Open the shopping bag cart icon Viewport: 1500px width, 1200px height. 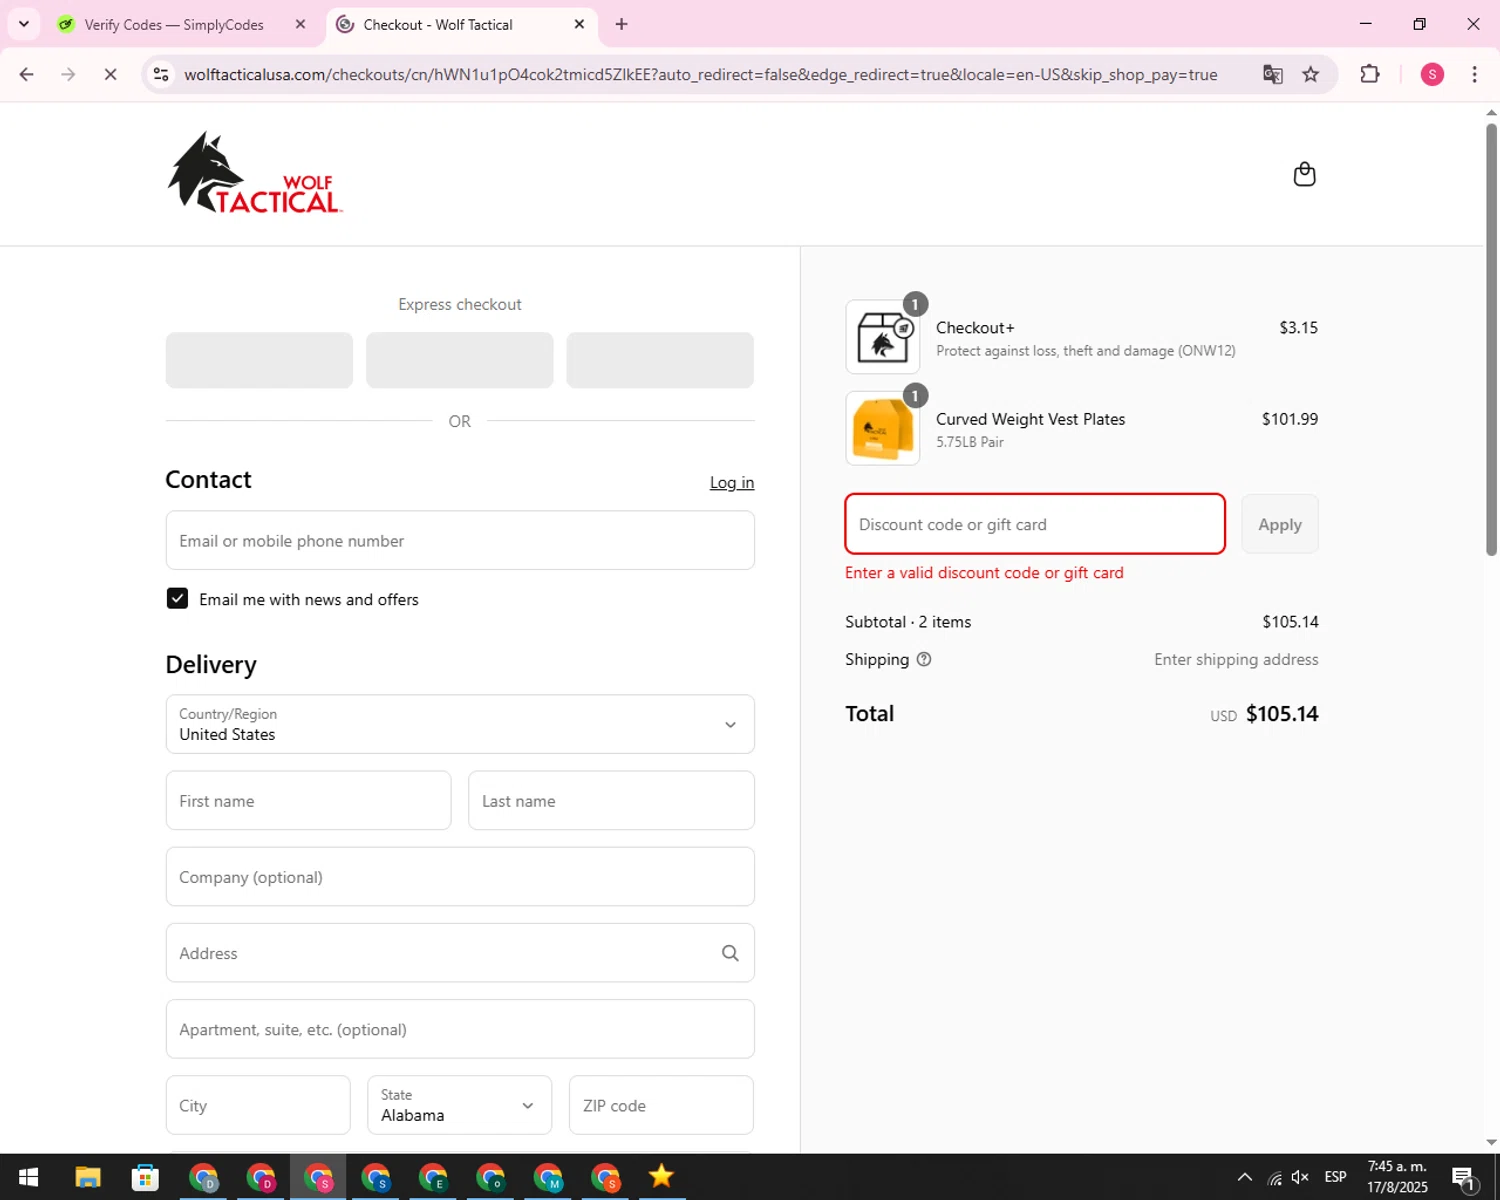pyautogui.click(x=1304, y=174)
